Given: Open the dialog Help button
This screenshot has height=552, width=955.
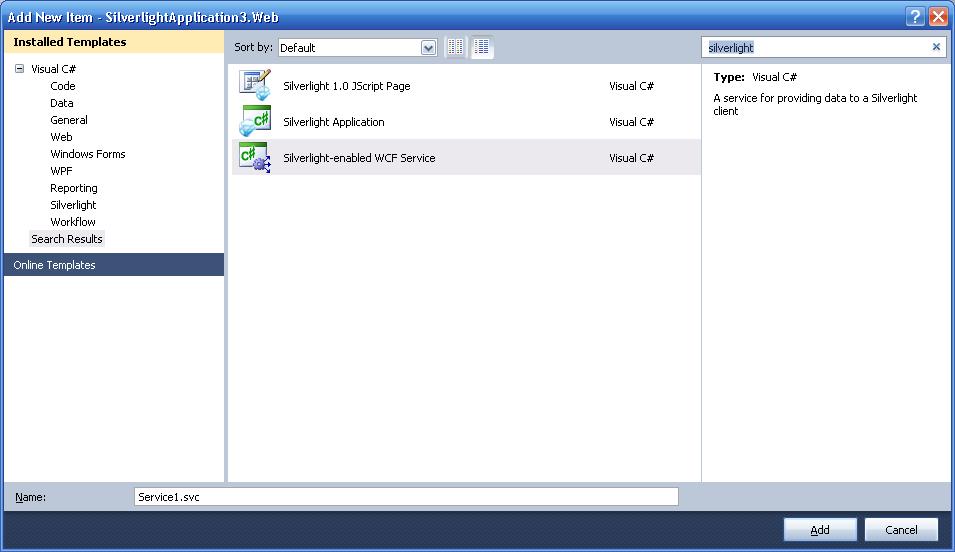Looking at the screenshot, I should pyautogui.click(x=915, y=16).
